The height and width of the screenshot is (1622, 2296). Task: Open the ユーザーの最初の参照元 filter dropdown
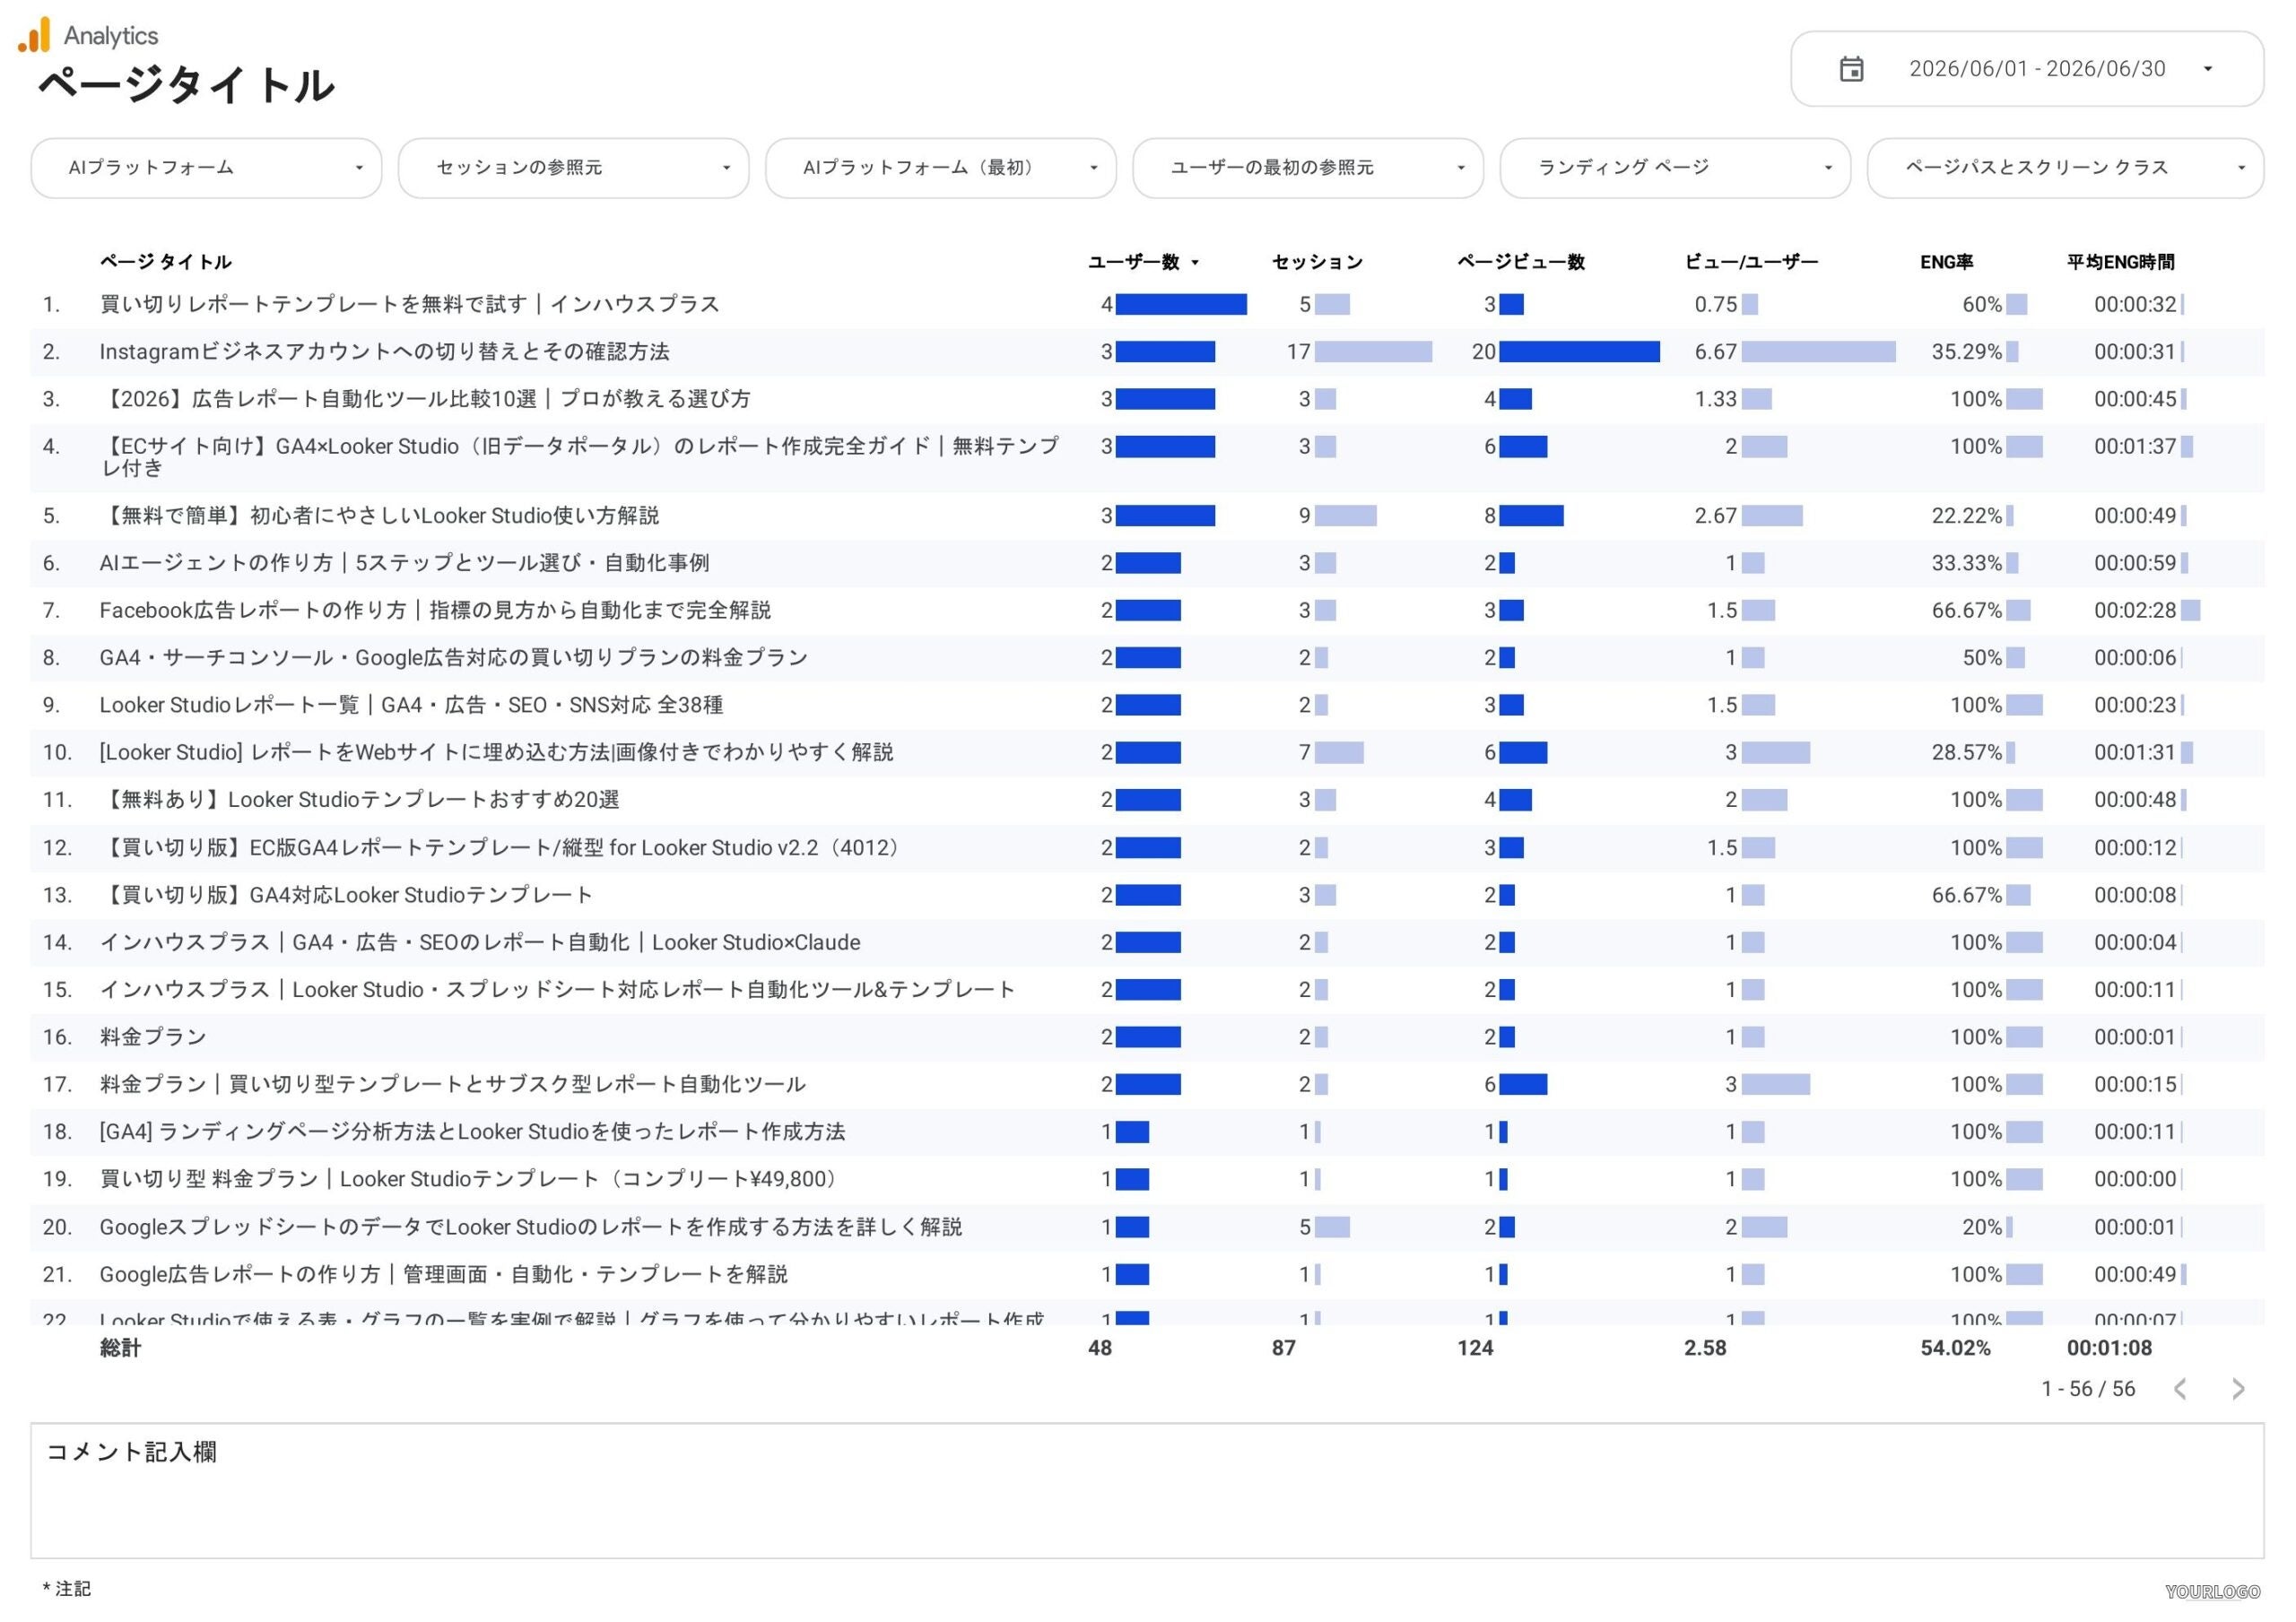[1307, 168]
